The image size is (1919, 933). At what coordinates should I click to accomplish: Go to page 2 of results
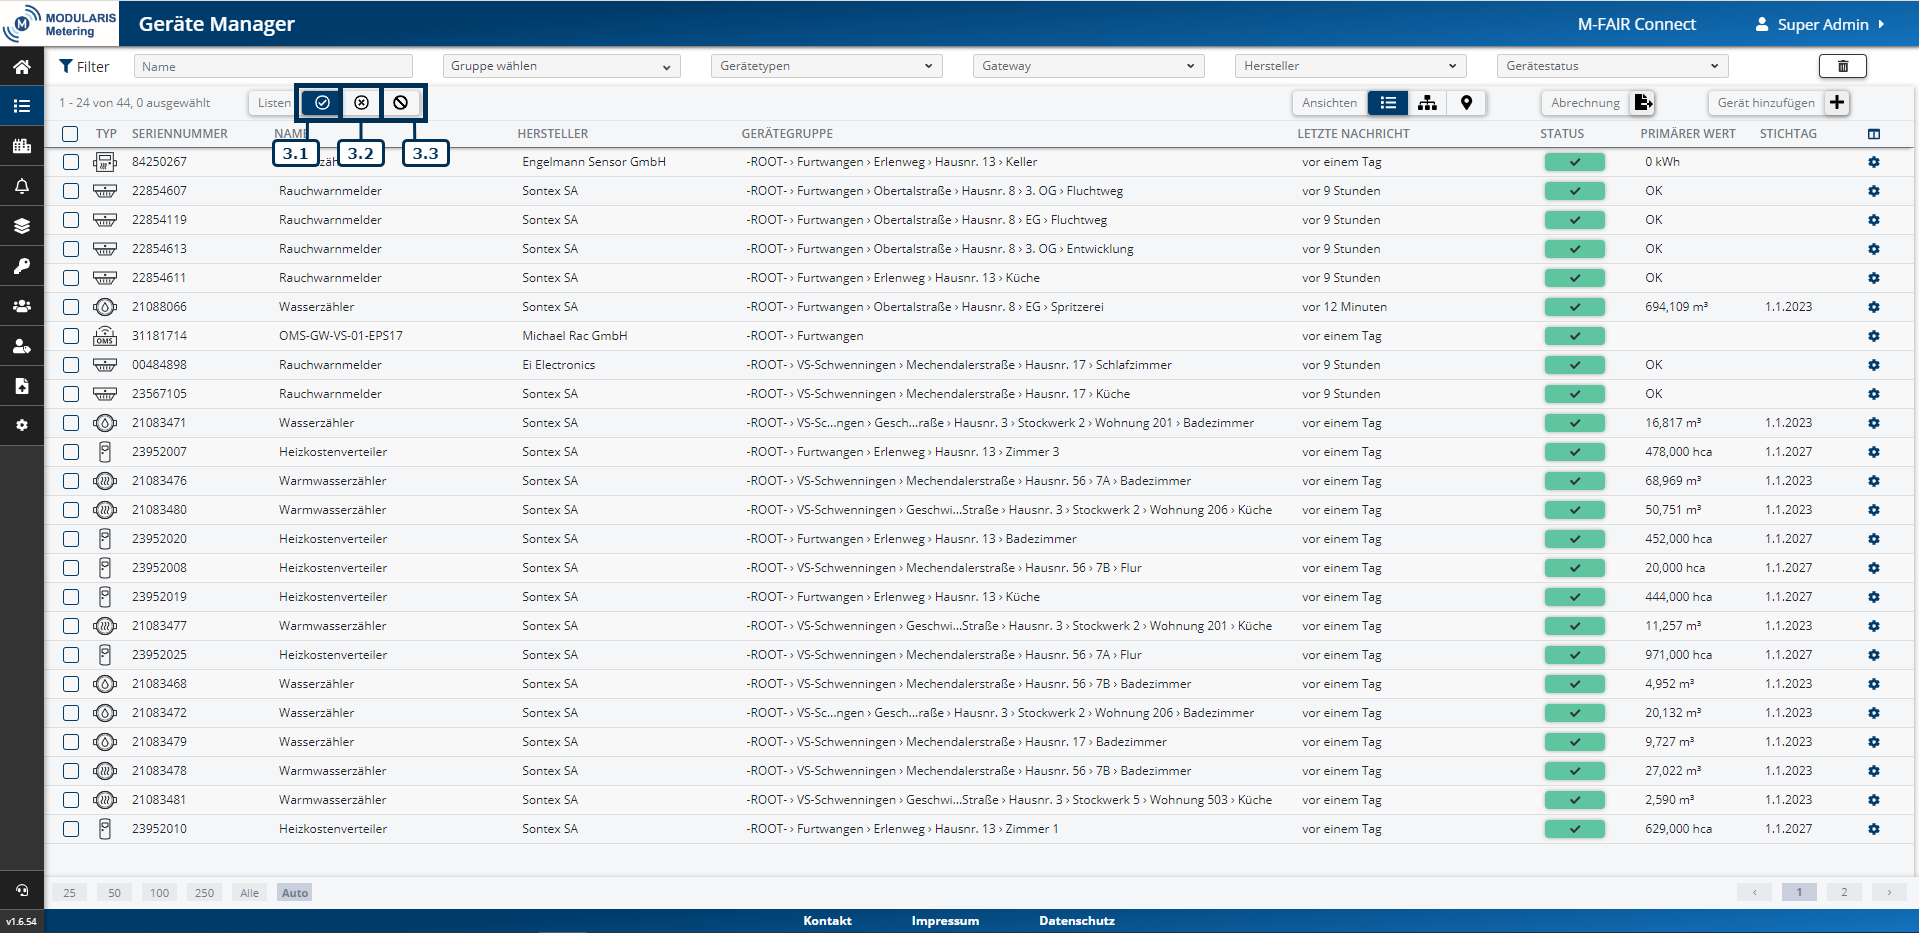1843,893
